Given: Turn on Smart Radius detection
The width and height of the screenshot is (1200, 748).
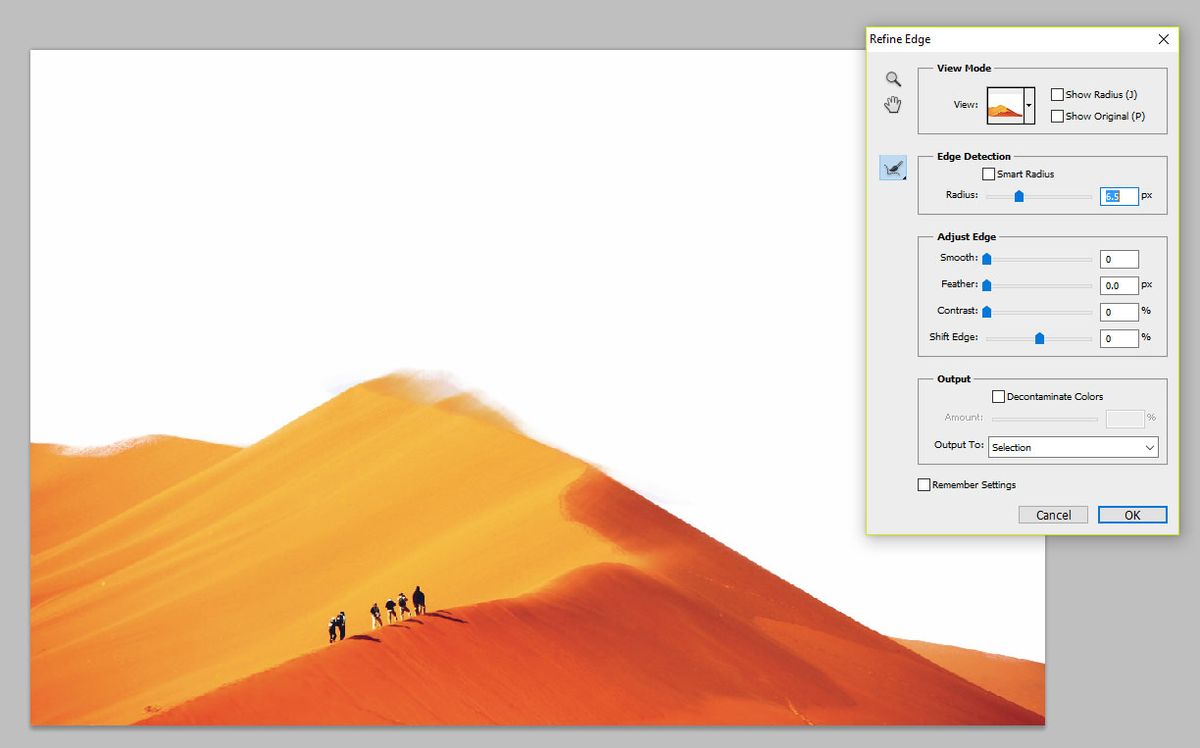Looking at the screenshot, I should coord(988,173).
